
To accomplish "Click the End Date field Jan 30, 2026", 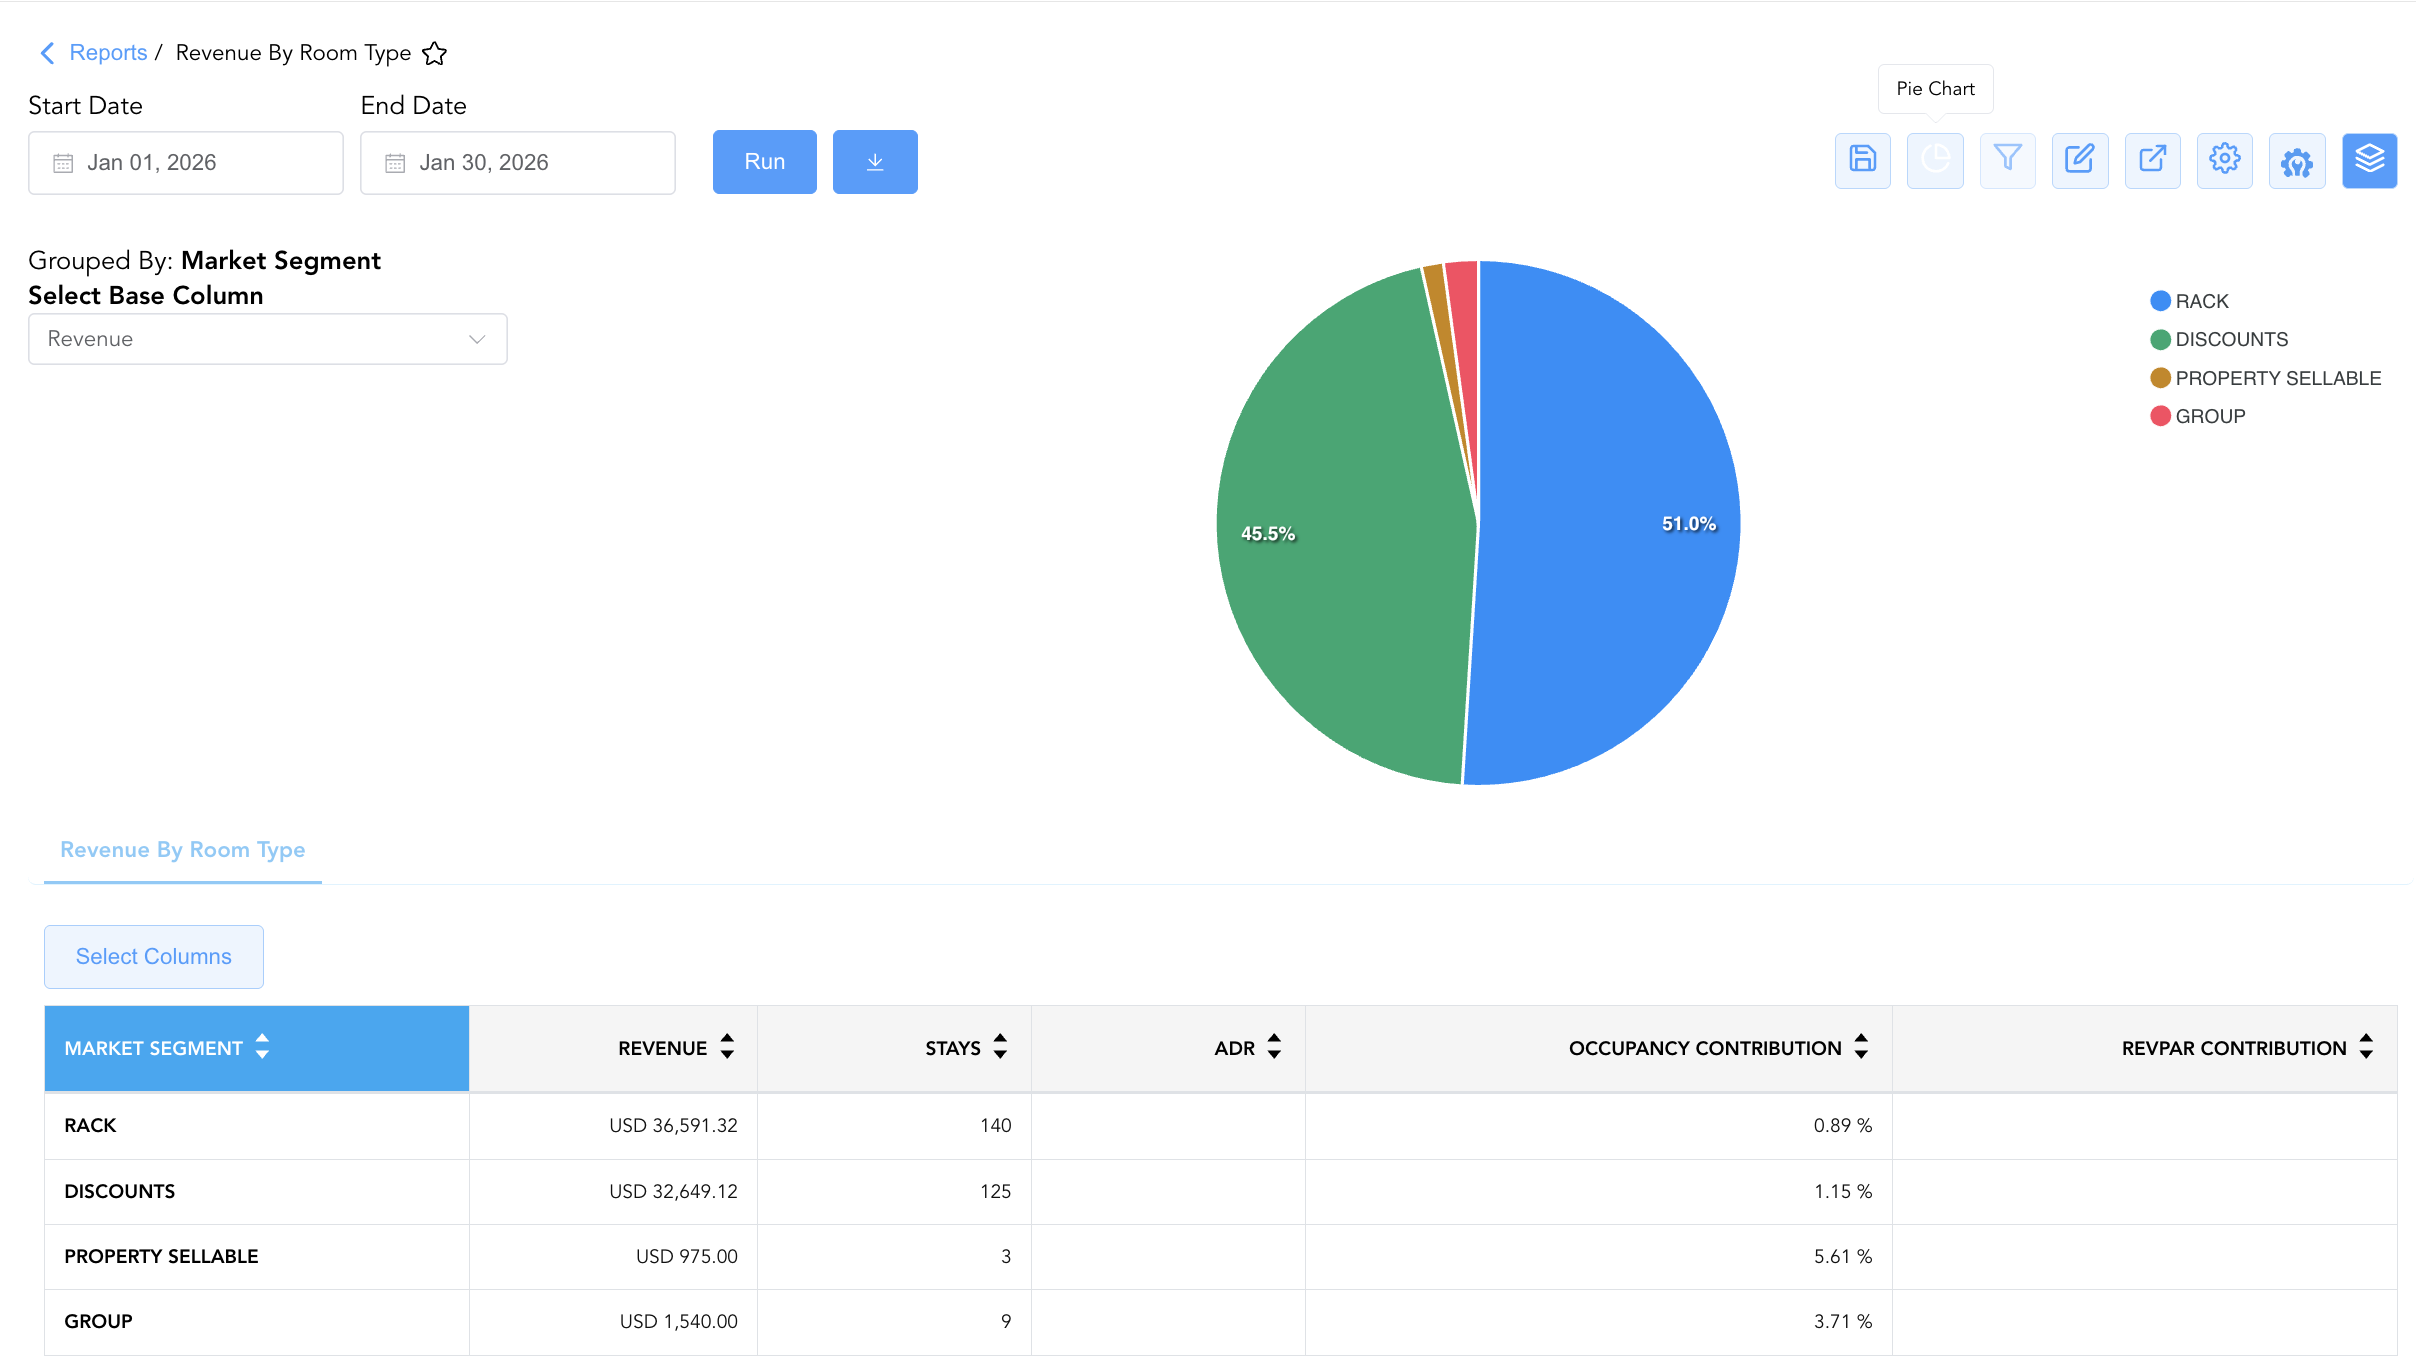I will coord(518,163).
